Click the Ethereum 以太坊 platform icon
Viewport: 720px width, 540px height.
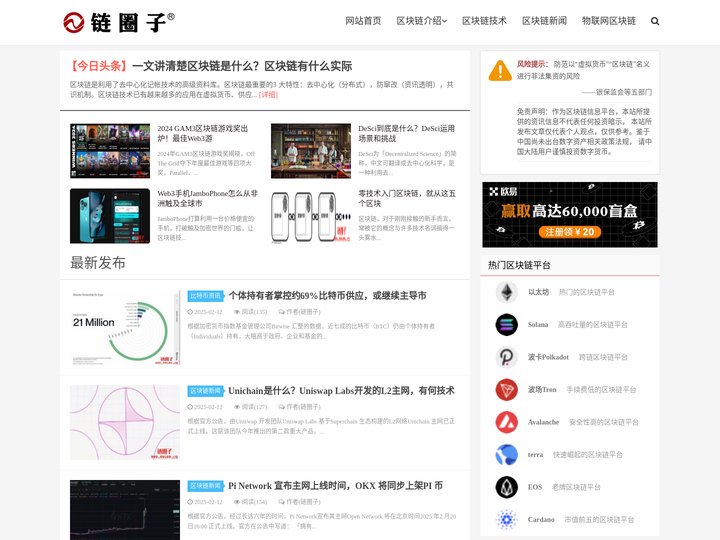click(x=506, y=292)
